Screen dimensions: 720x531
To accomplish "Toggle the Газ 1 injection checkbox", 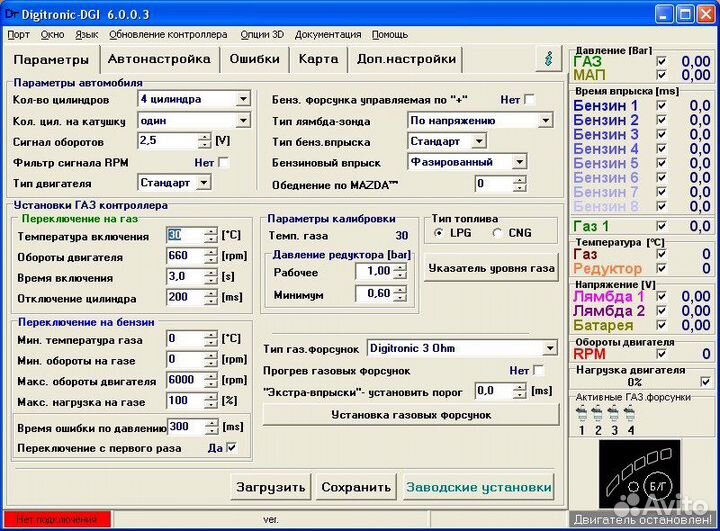I will [x=661, y=226].
